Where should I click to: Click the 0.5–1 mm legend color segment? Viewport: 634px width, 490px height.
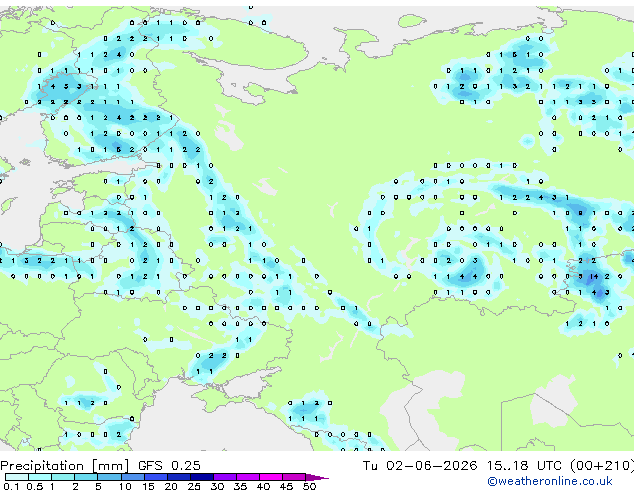click(40, 477)
